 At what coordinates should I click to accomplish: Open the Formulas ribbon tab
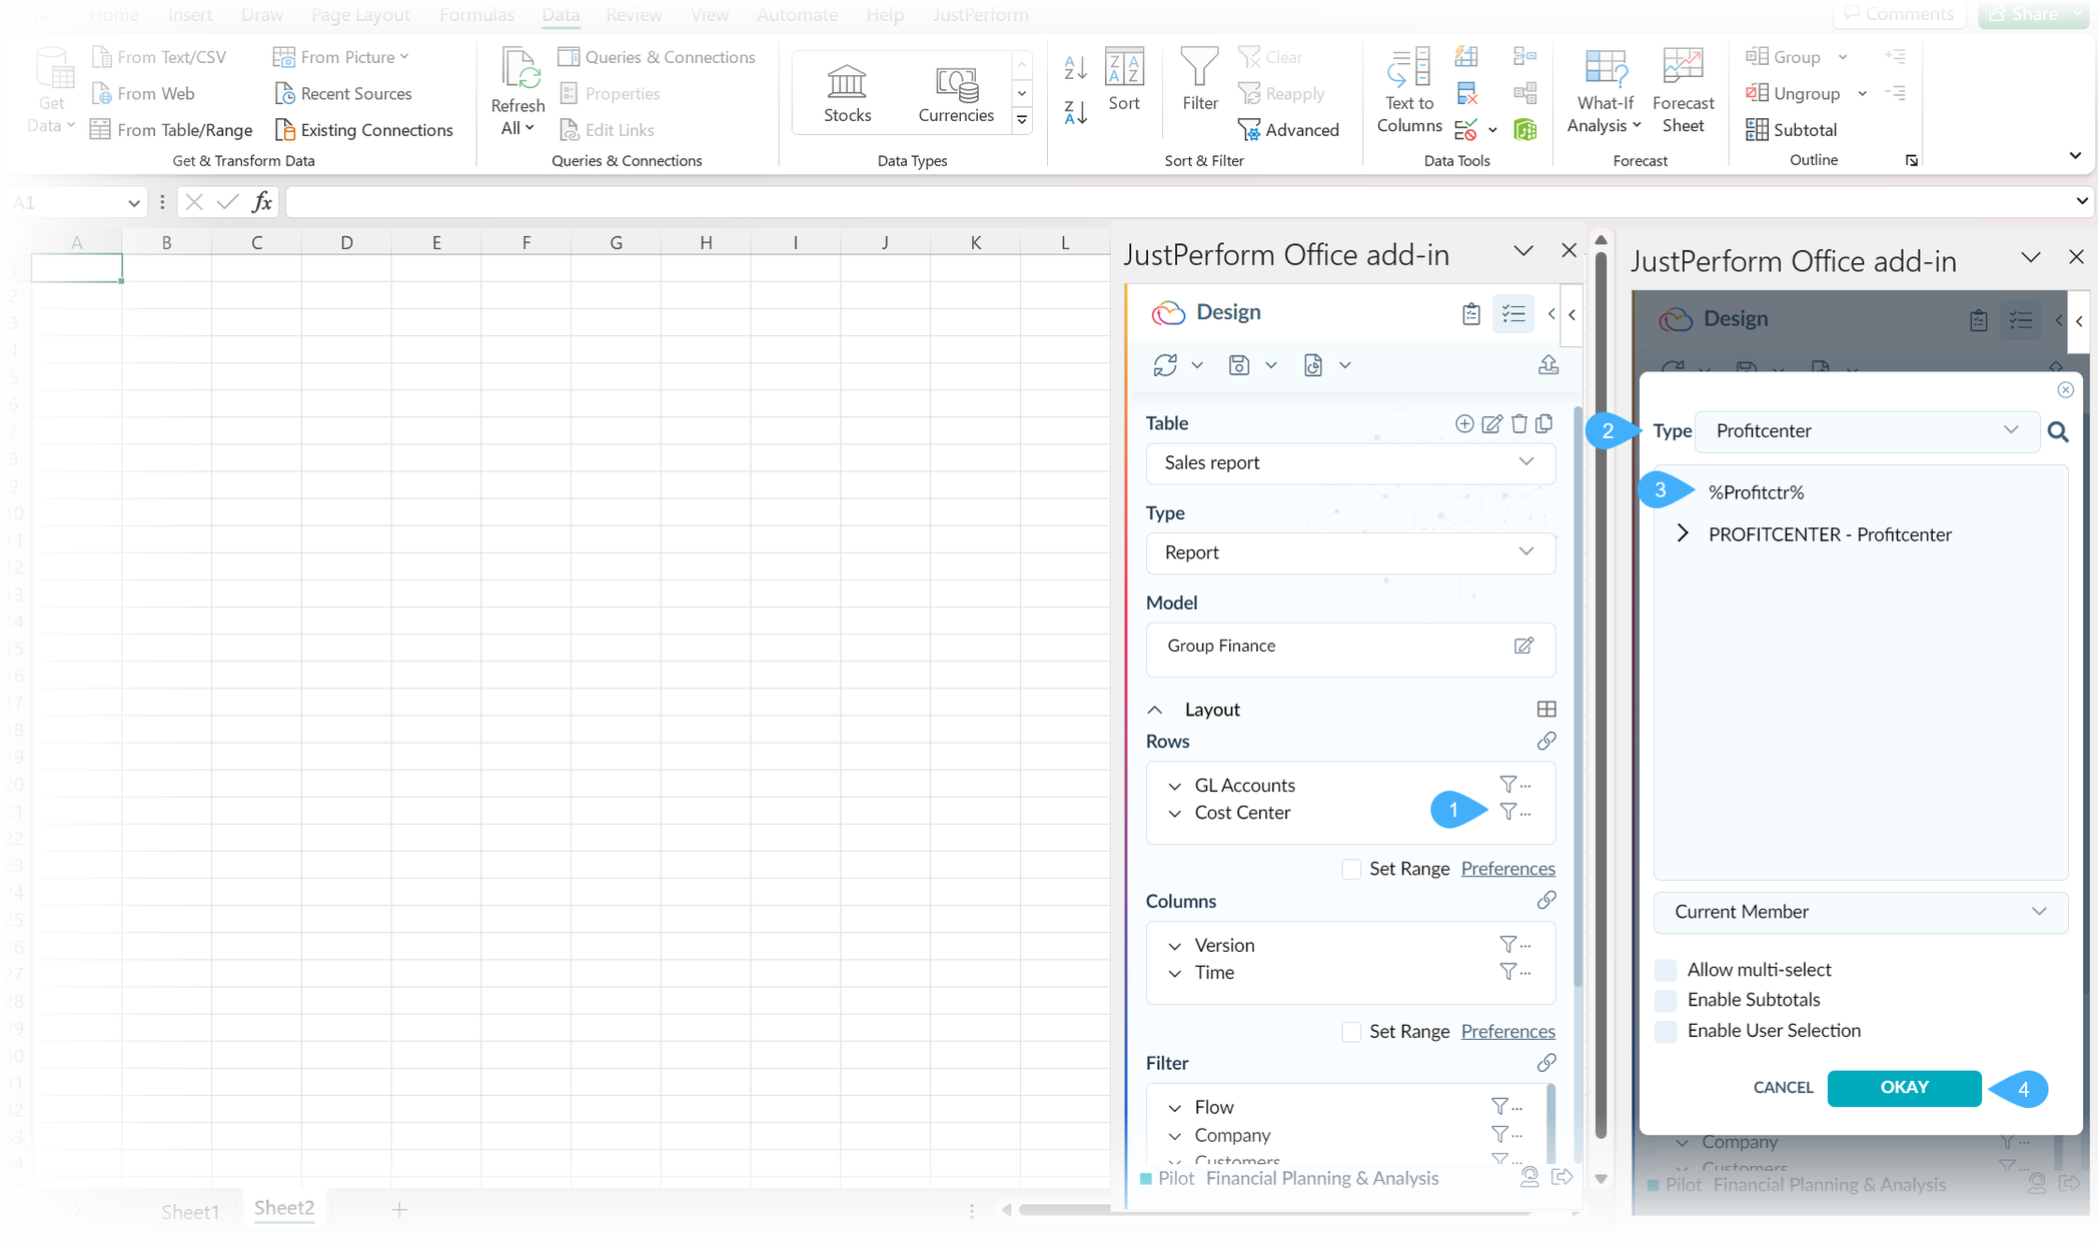pyautogui.click(x=476, y=15)
